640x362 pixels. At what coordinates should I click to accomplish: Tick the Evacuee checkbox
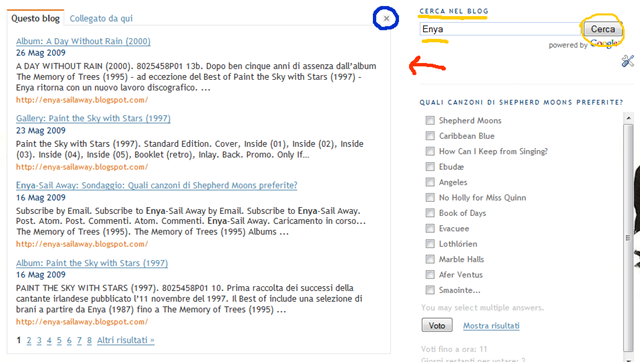(x=430, y=228)
